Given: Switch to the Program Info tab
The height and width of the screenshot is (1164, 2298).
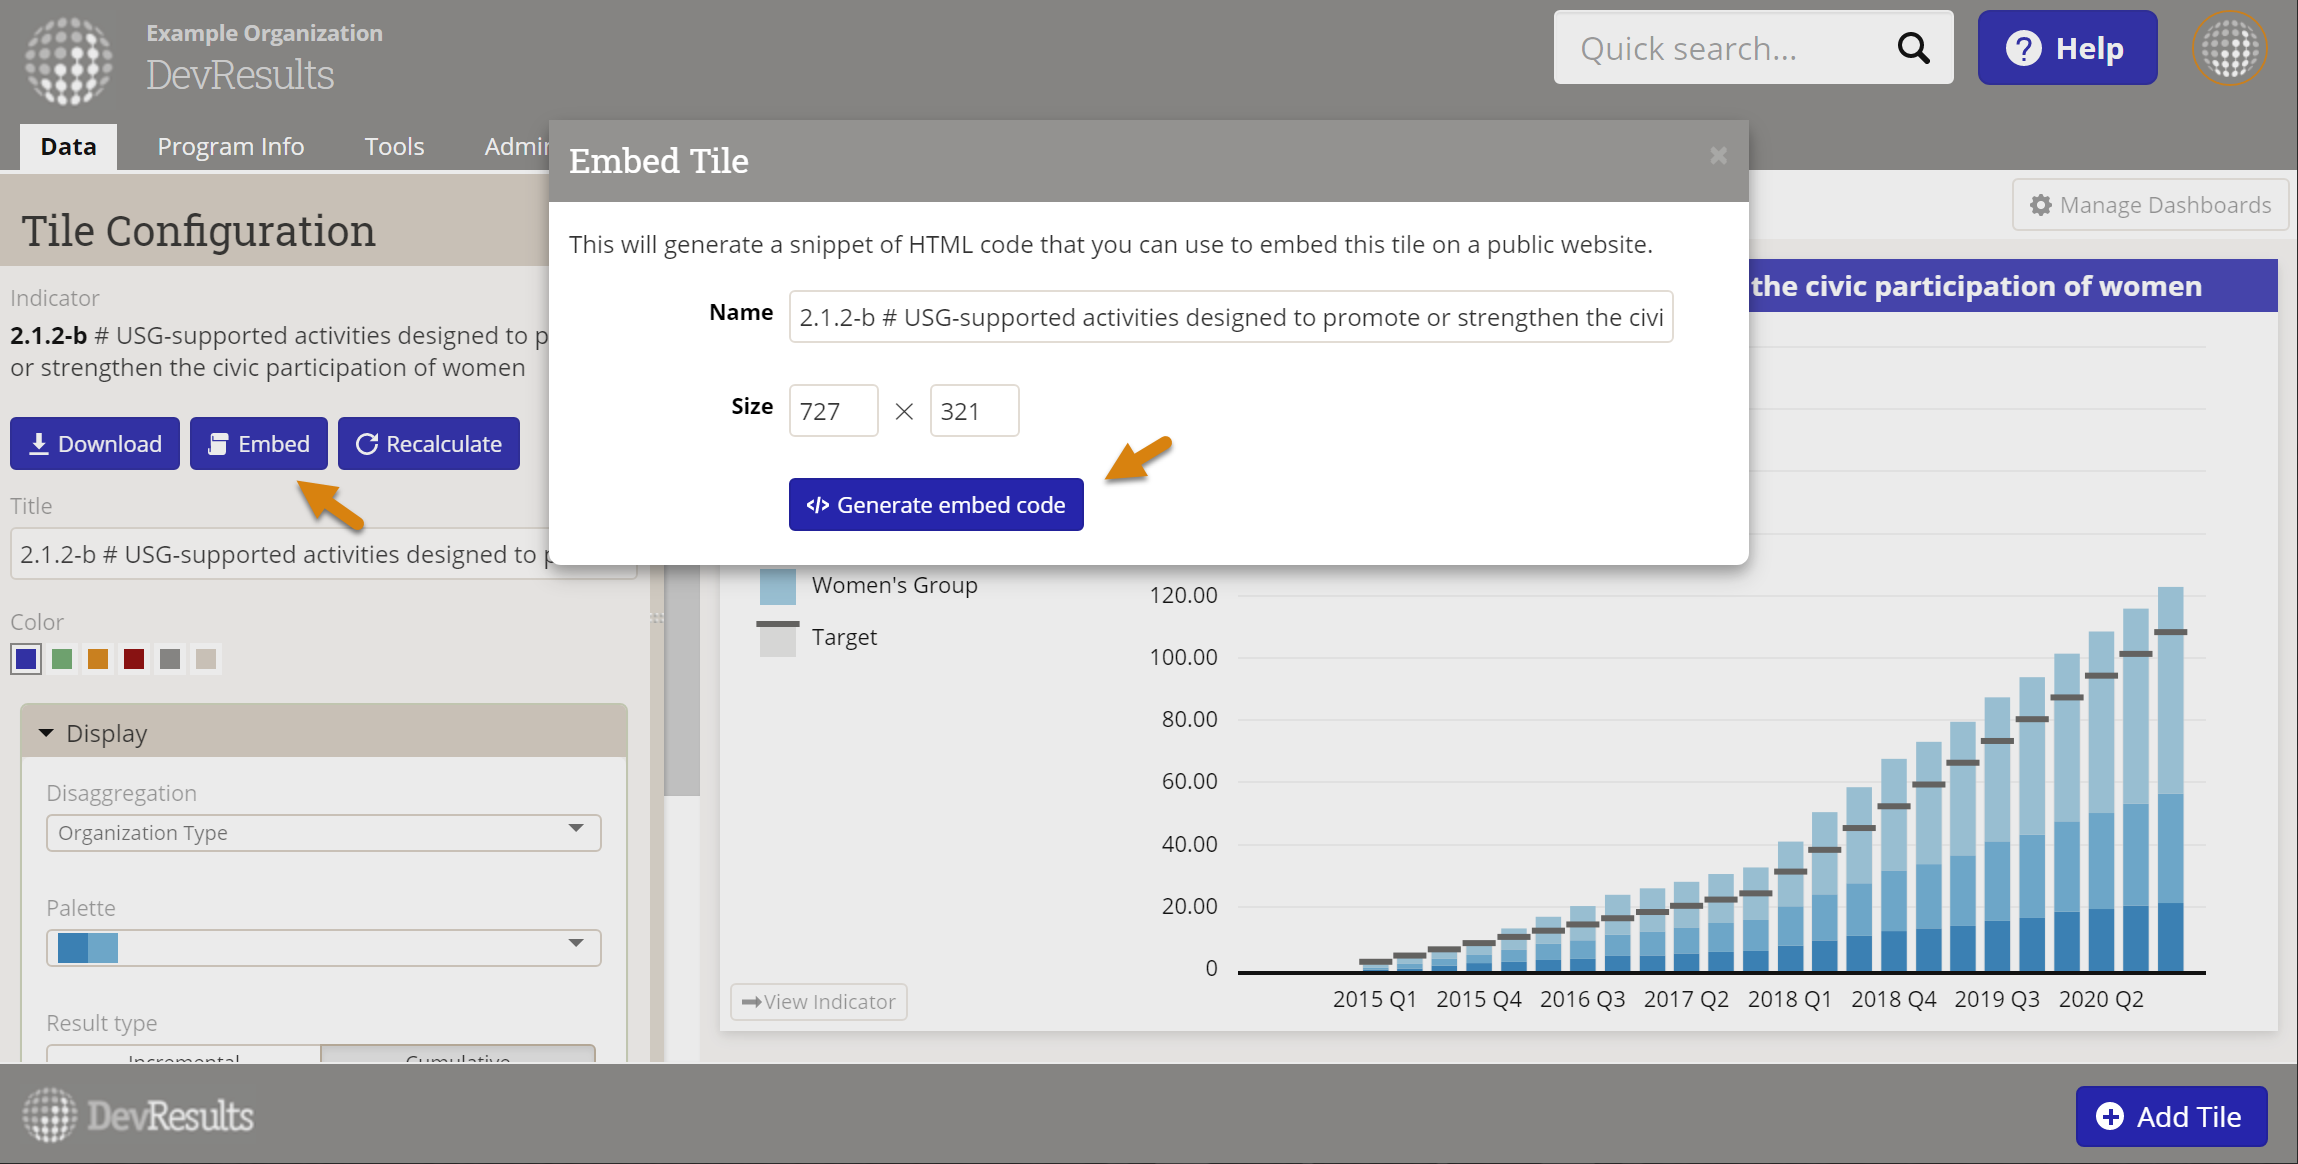Looking at the screenshot, I should pyautogui.click(x=230, y=147).
